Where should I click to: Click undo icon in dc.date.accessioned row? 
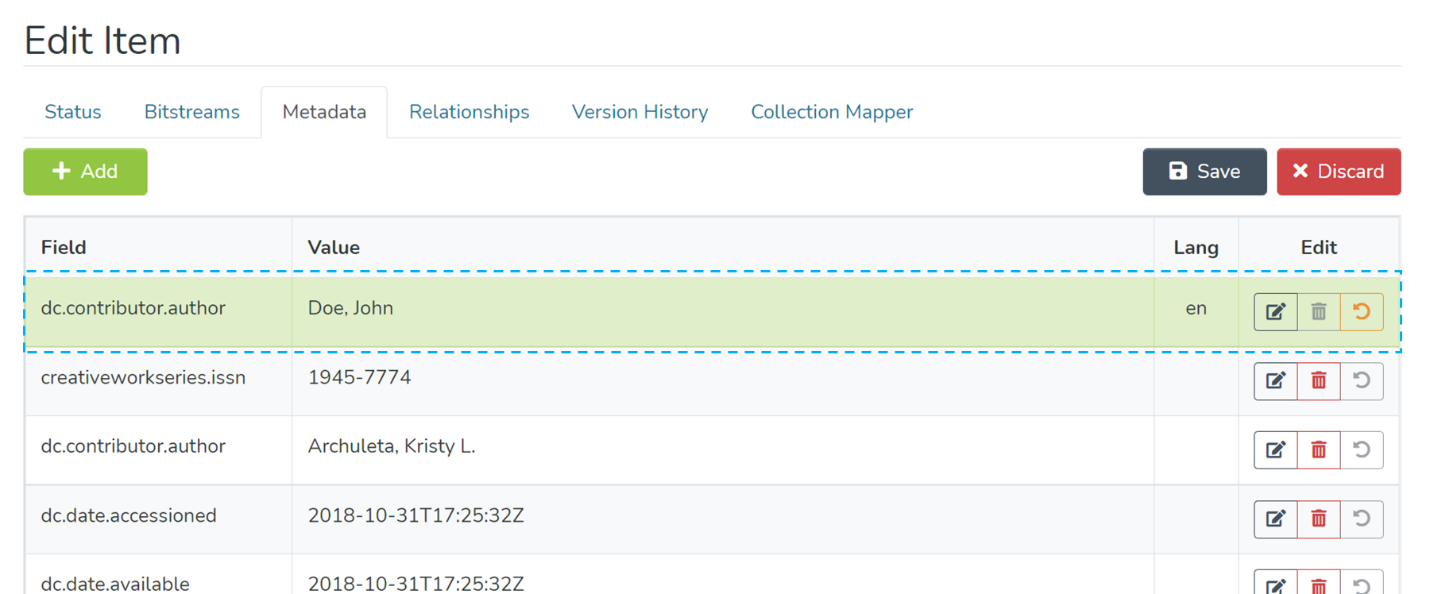[x=1361, y=519]
